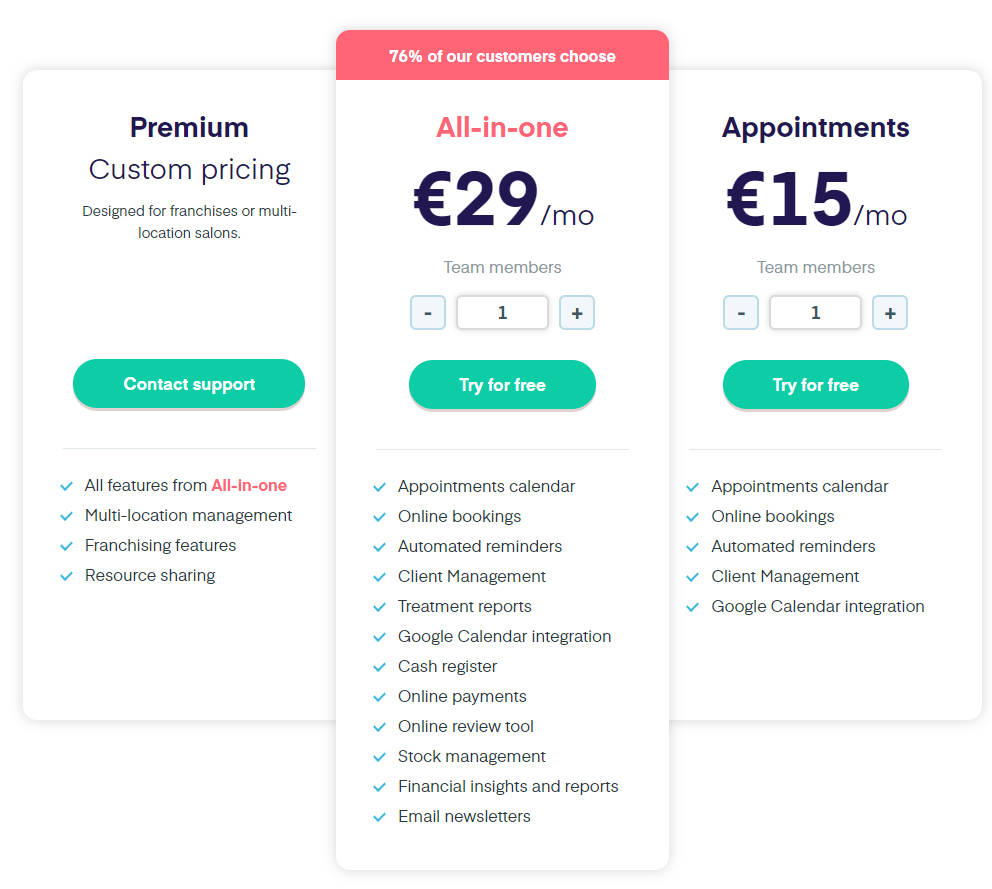992x889 pixels.
Task: Click the checkmark beside "Client Management" under Appointments
Action: 693,576
